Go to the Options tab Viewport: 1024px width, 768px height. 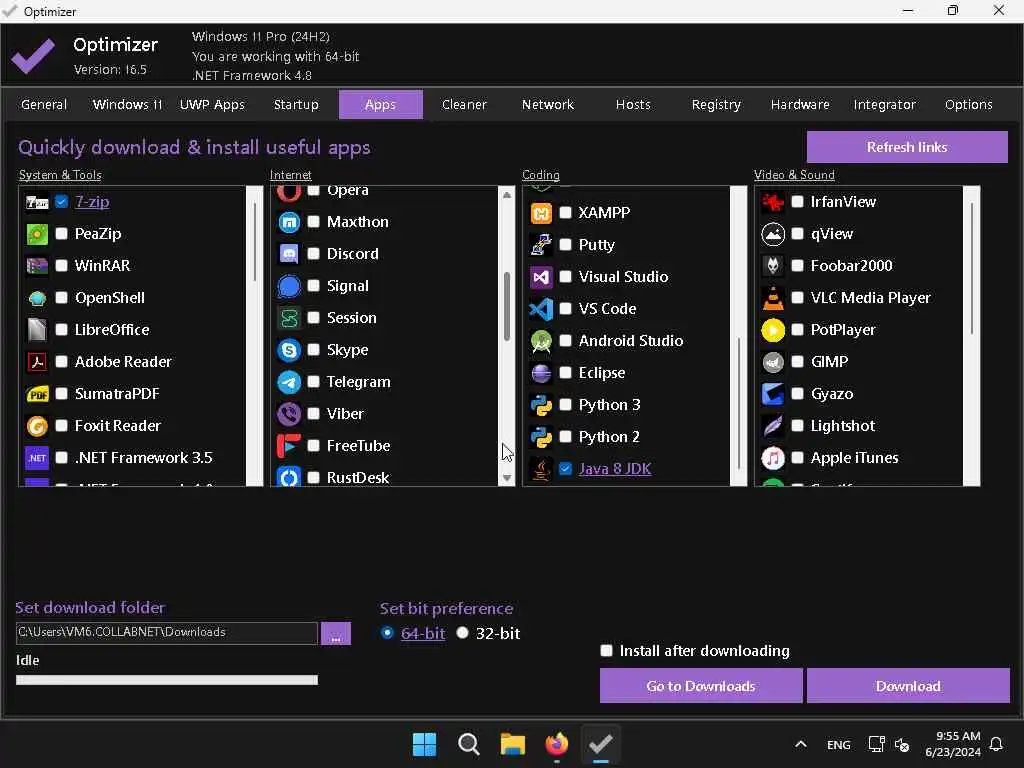968,104
